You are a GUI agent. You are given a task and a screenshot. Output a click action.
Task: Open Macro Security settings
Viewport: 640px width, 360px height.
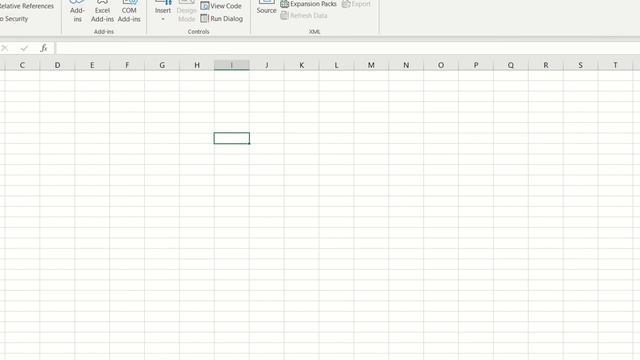[x=14, y=19]
